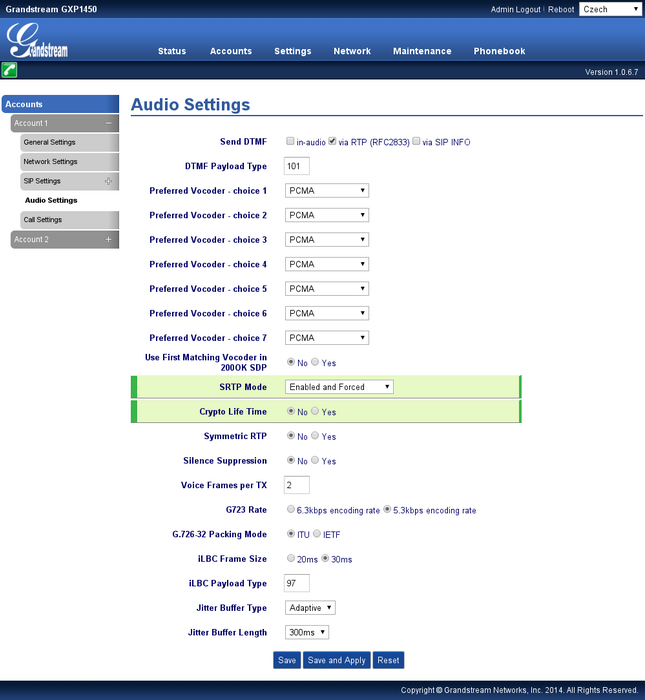Open Preferred Vocoder choice 5 dropdown
Image resolution: width=645 pixels, height=700 pixels.
[x=327, y=289]
